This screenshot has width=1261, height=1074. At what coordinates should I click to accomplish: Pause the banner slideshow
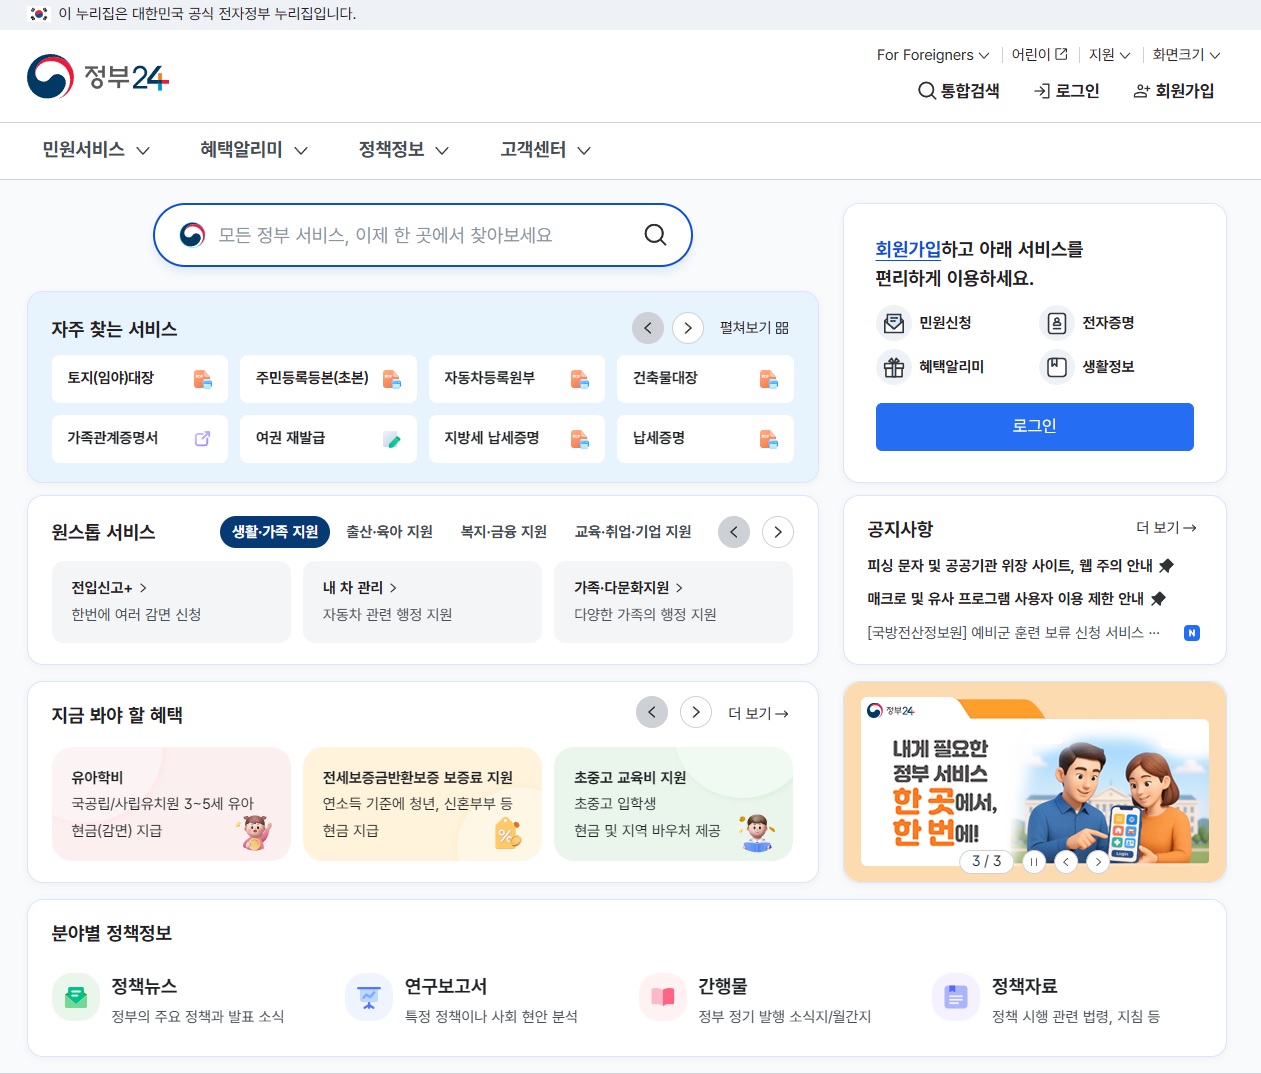click(1034, 861)
